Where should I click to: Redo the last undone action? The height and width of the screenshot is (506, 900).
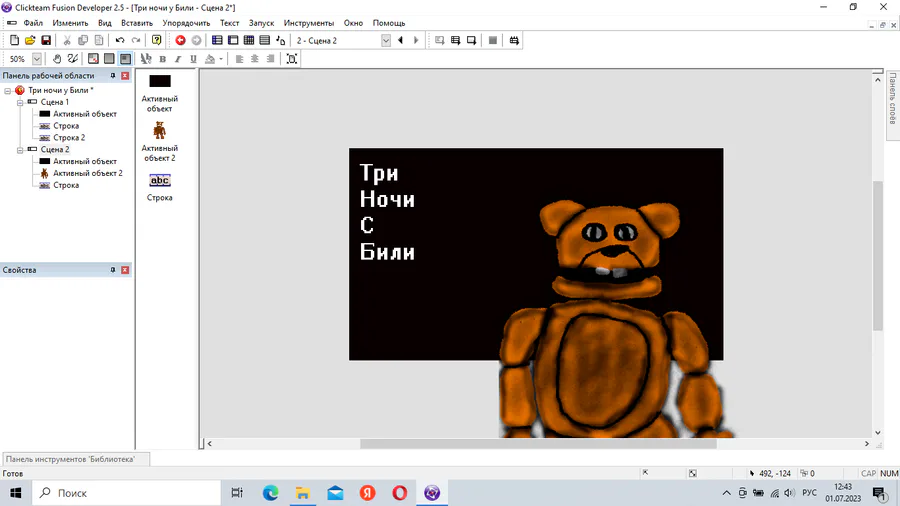point(135,40)
